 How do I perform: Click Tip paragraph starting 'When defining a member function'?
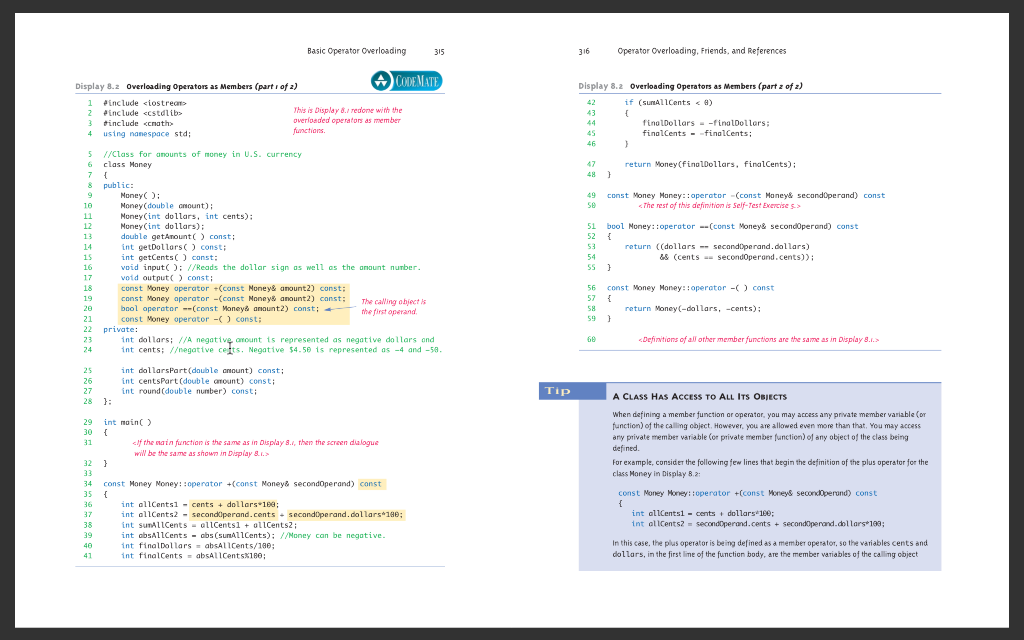[769, 432]
